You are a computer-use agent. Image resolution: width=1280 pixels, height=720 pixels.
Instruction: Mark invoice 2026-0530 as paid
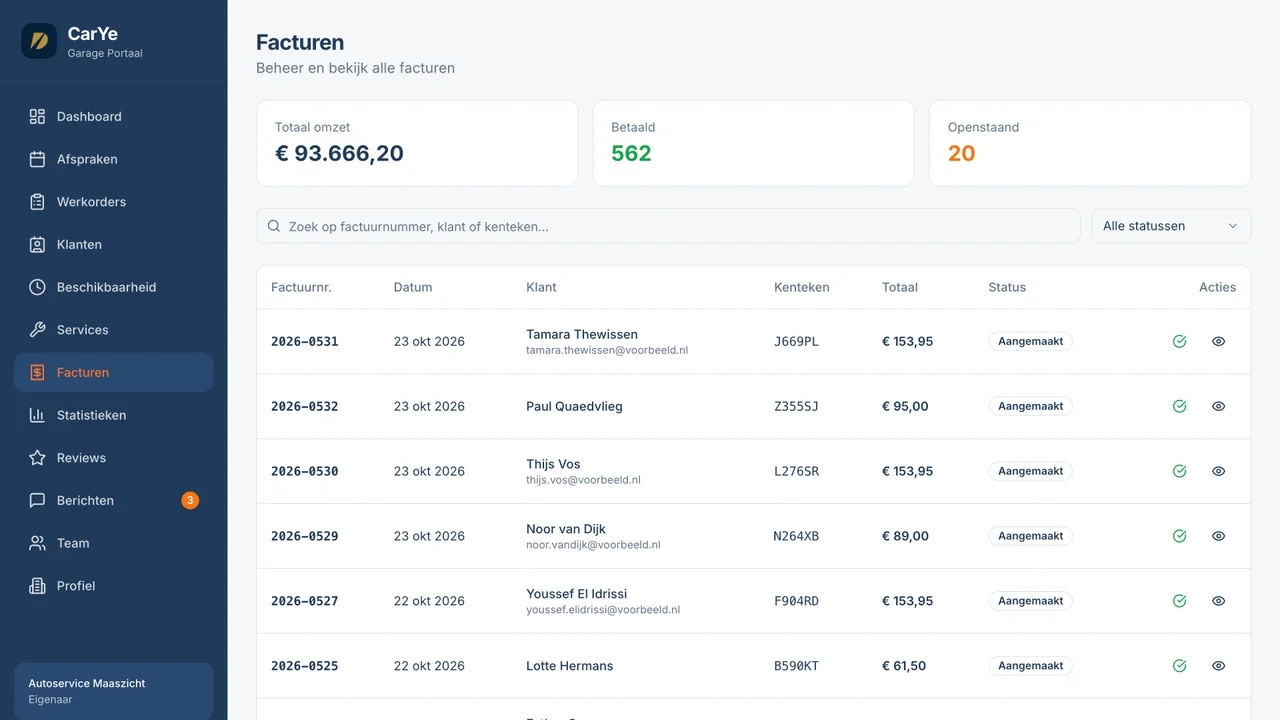(1180, 471)
